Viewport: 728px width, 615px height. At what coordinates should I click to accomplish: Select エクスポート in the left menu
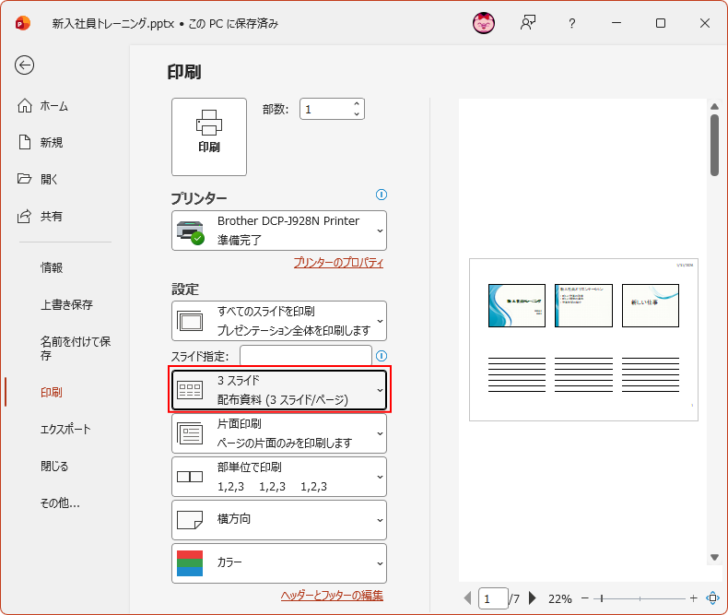[x=65, y=429]
